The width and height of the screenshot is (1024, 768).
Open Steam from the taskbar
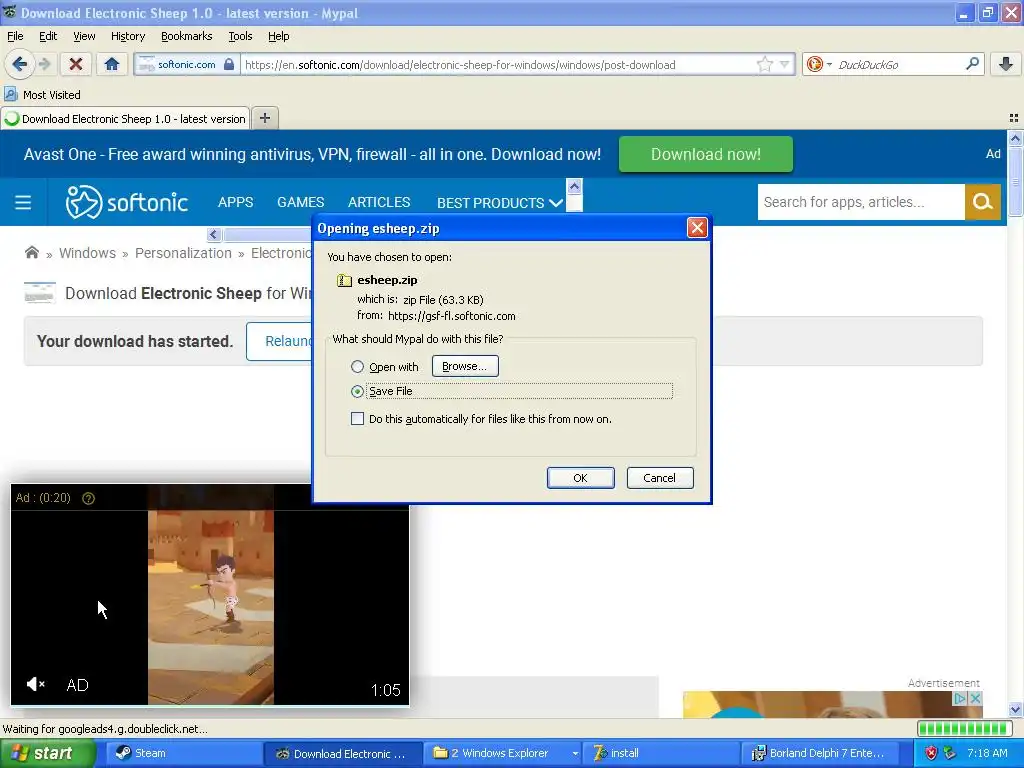(184, 753)
